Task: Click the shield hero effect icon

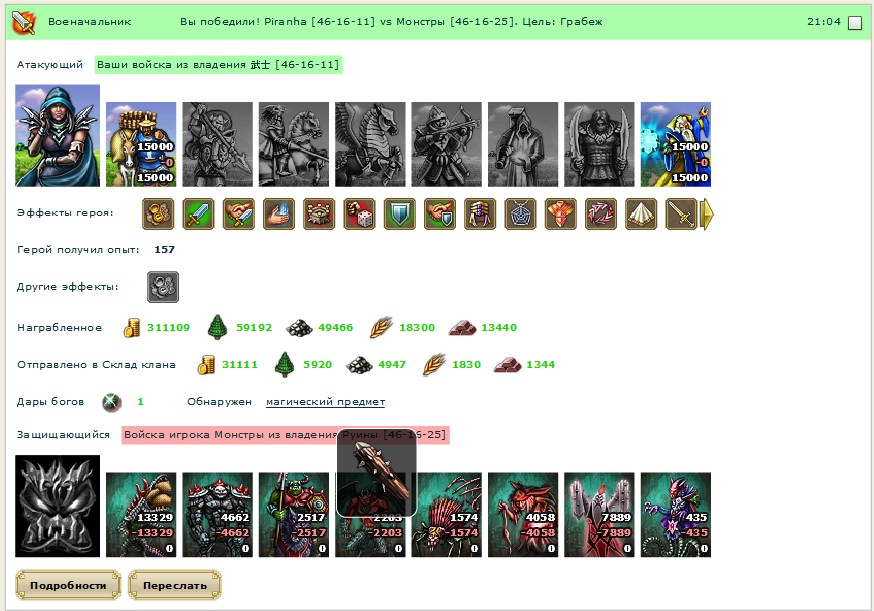Action: (x=400, y=214)
